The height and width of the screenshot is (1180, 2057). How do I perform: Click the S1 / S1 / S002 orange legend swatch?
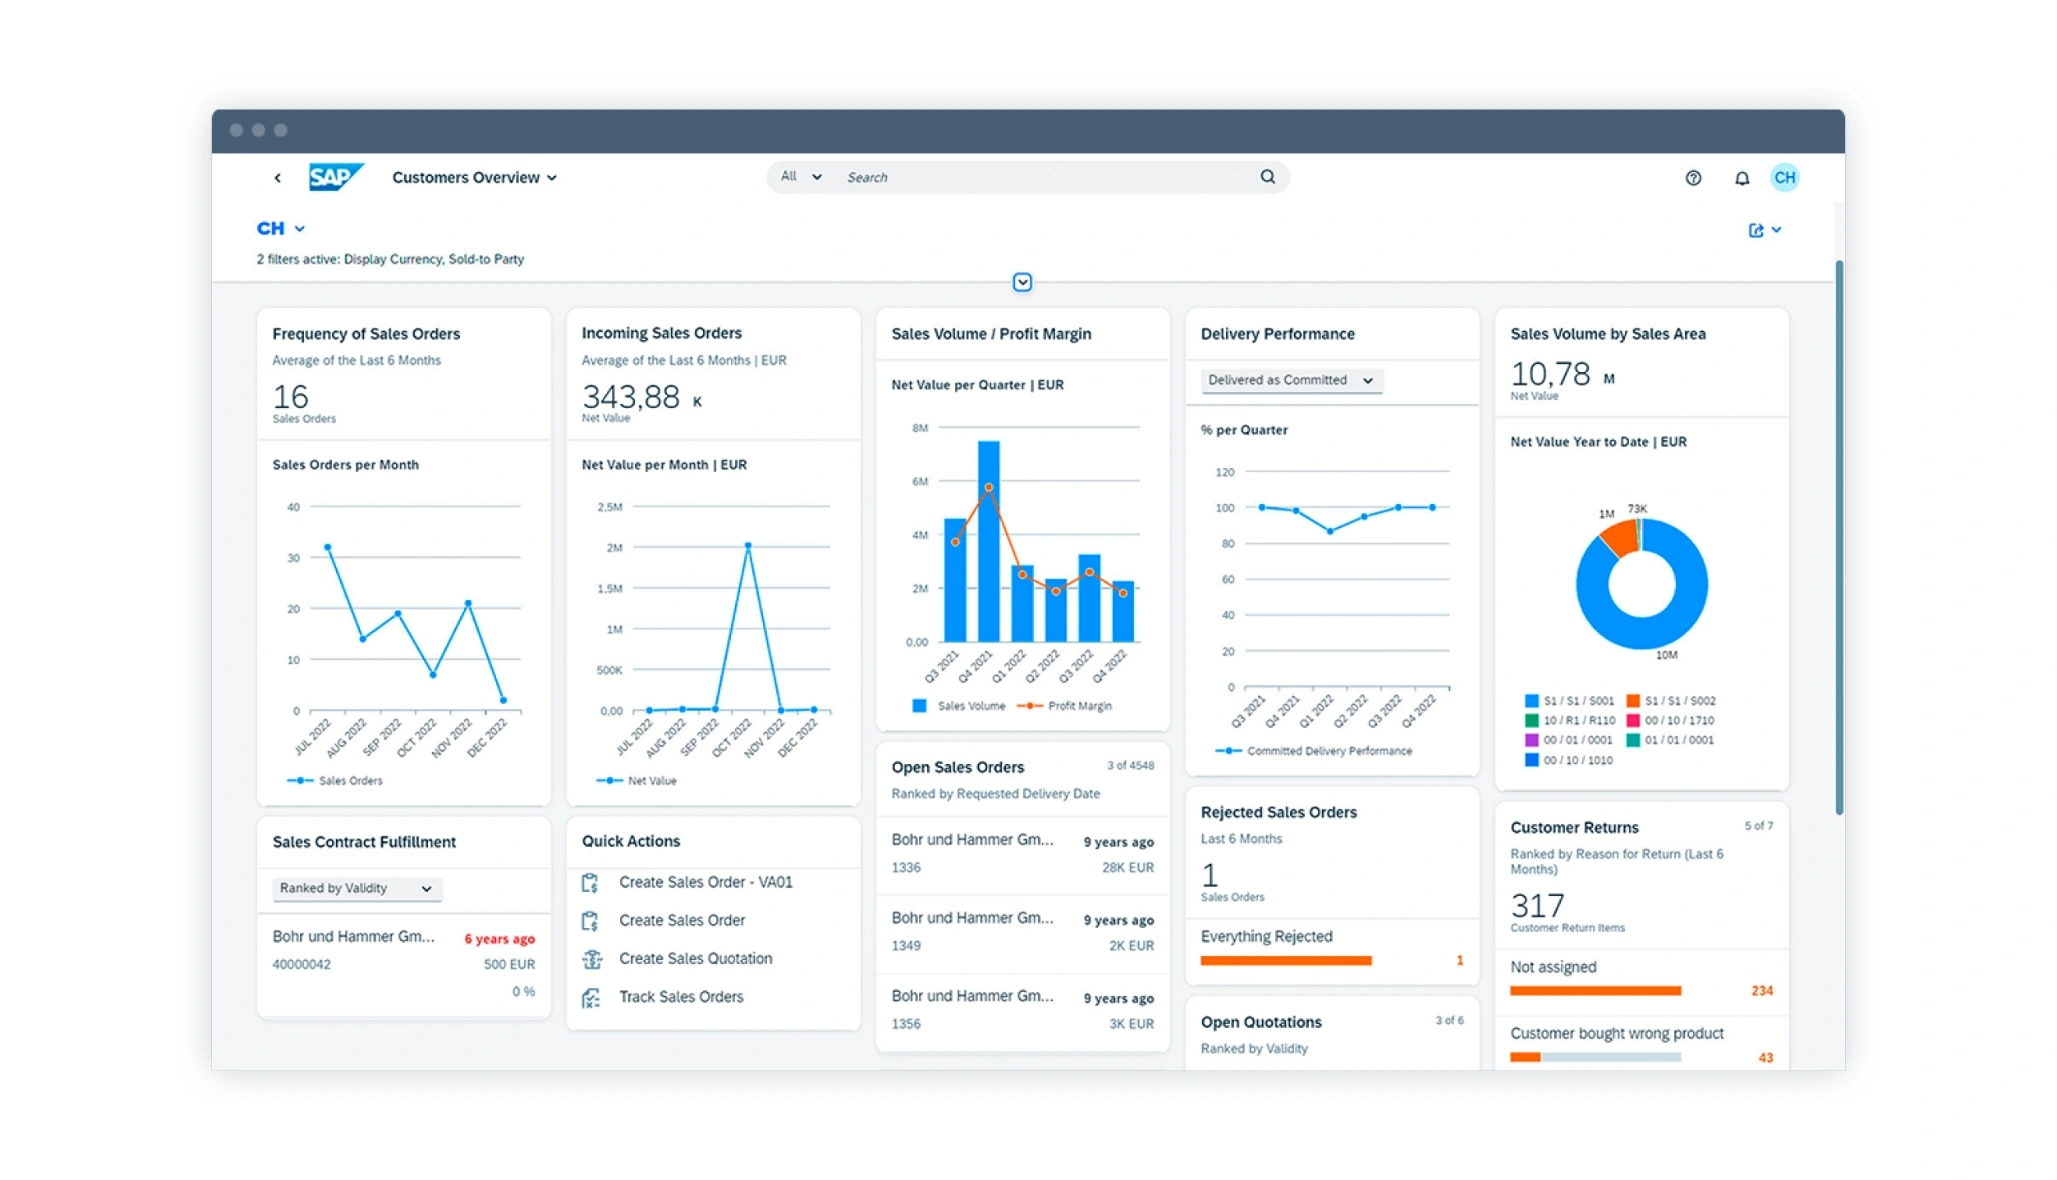coord(1632,701)
